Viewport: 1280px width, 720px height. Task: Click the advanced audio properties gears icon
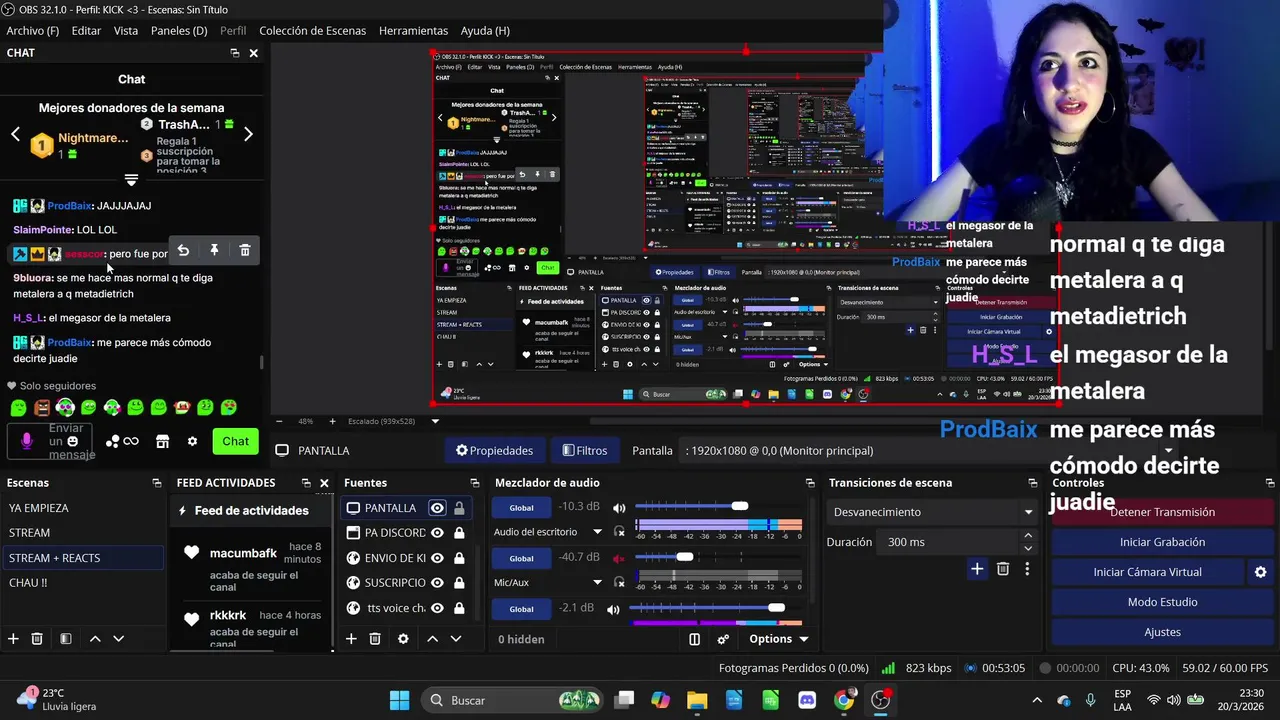click(x=723, y=639)
